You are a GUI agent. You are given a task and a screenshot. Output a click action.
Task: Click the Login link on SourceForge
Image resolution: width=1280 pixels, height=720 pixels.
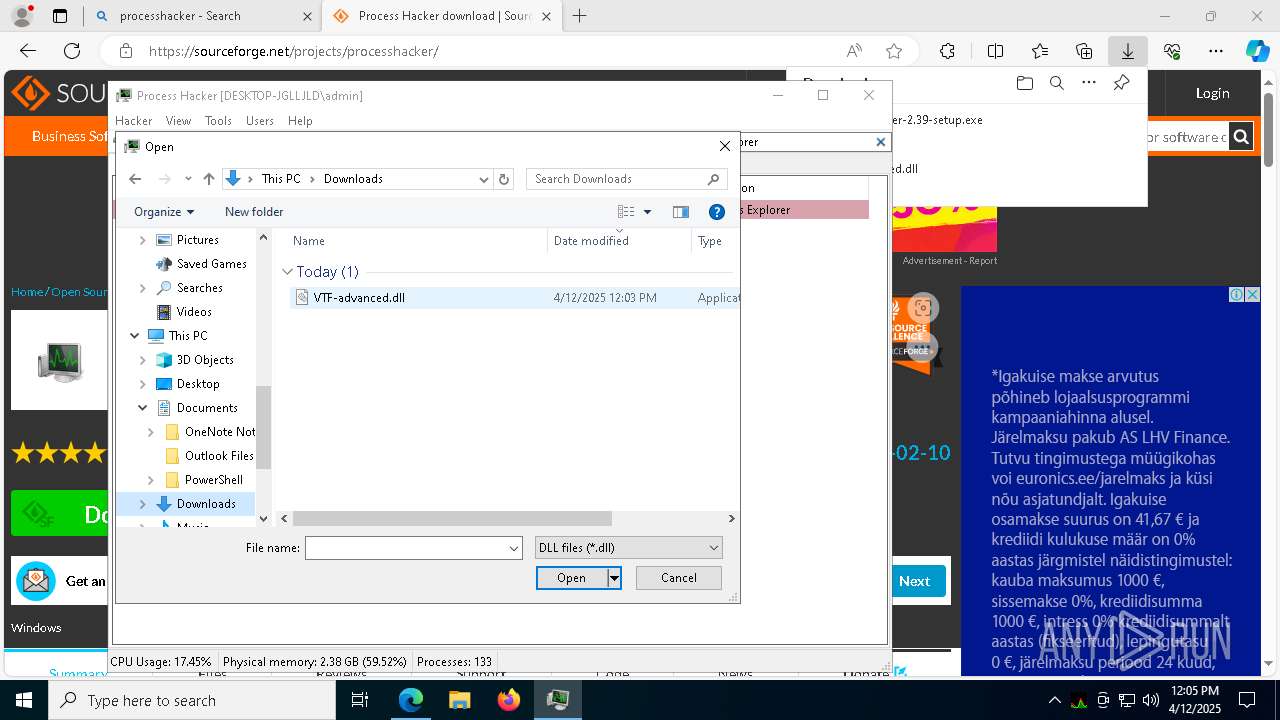(x=1212, y=93)
